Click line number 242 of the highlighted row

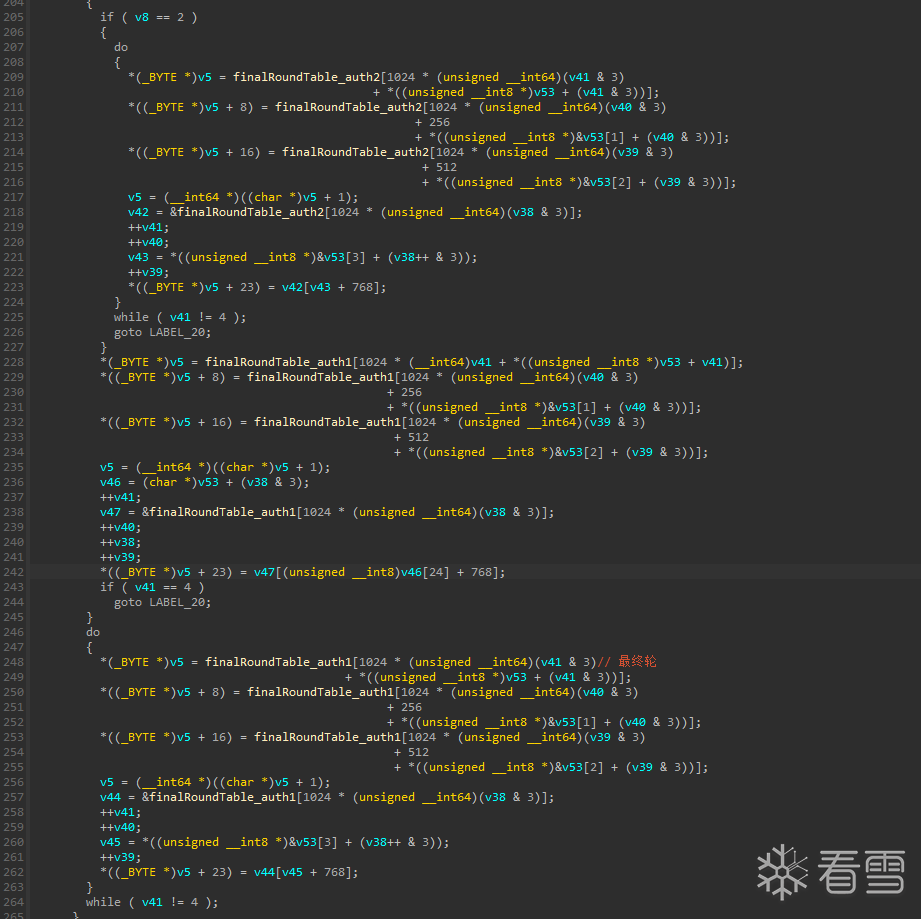coord(13,572)
